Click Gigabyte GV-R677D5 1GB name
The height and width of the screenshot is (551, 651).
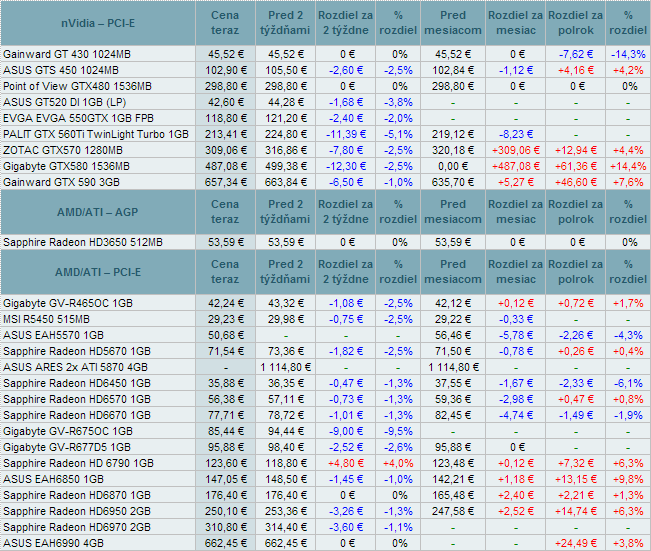(67, 447)
